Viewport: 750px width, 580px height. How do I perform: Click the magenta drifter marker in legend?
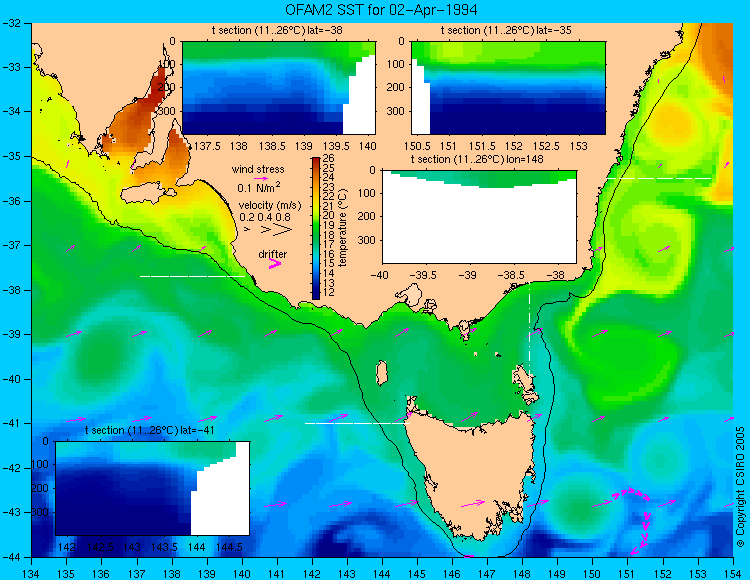(275, 263)
